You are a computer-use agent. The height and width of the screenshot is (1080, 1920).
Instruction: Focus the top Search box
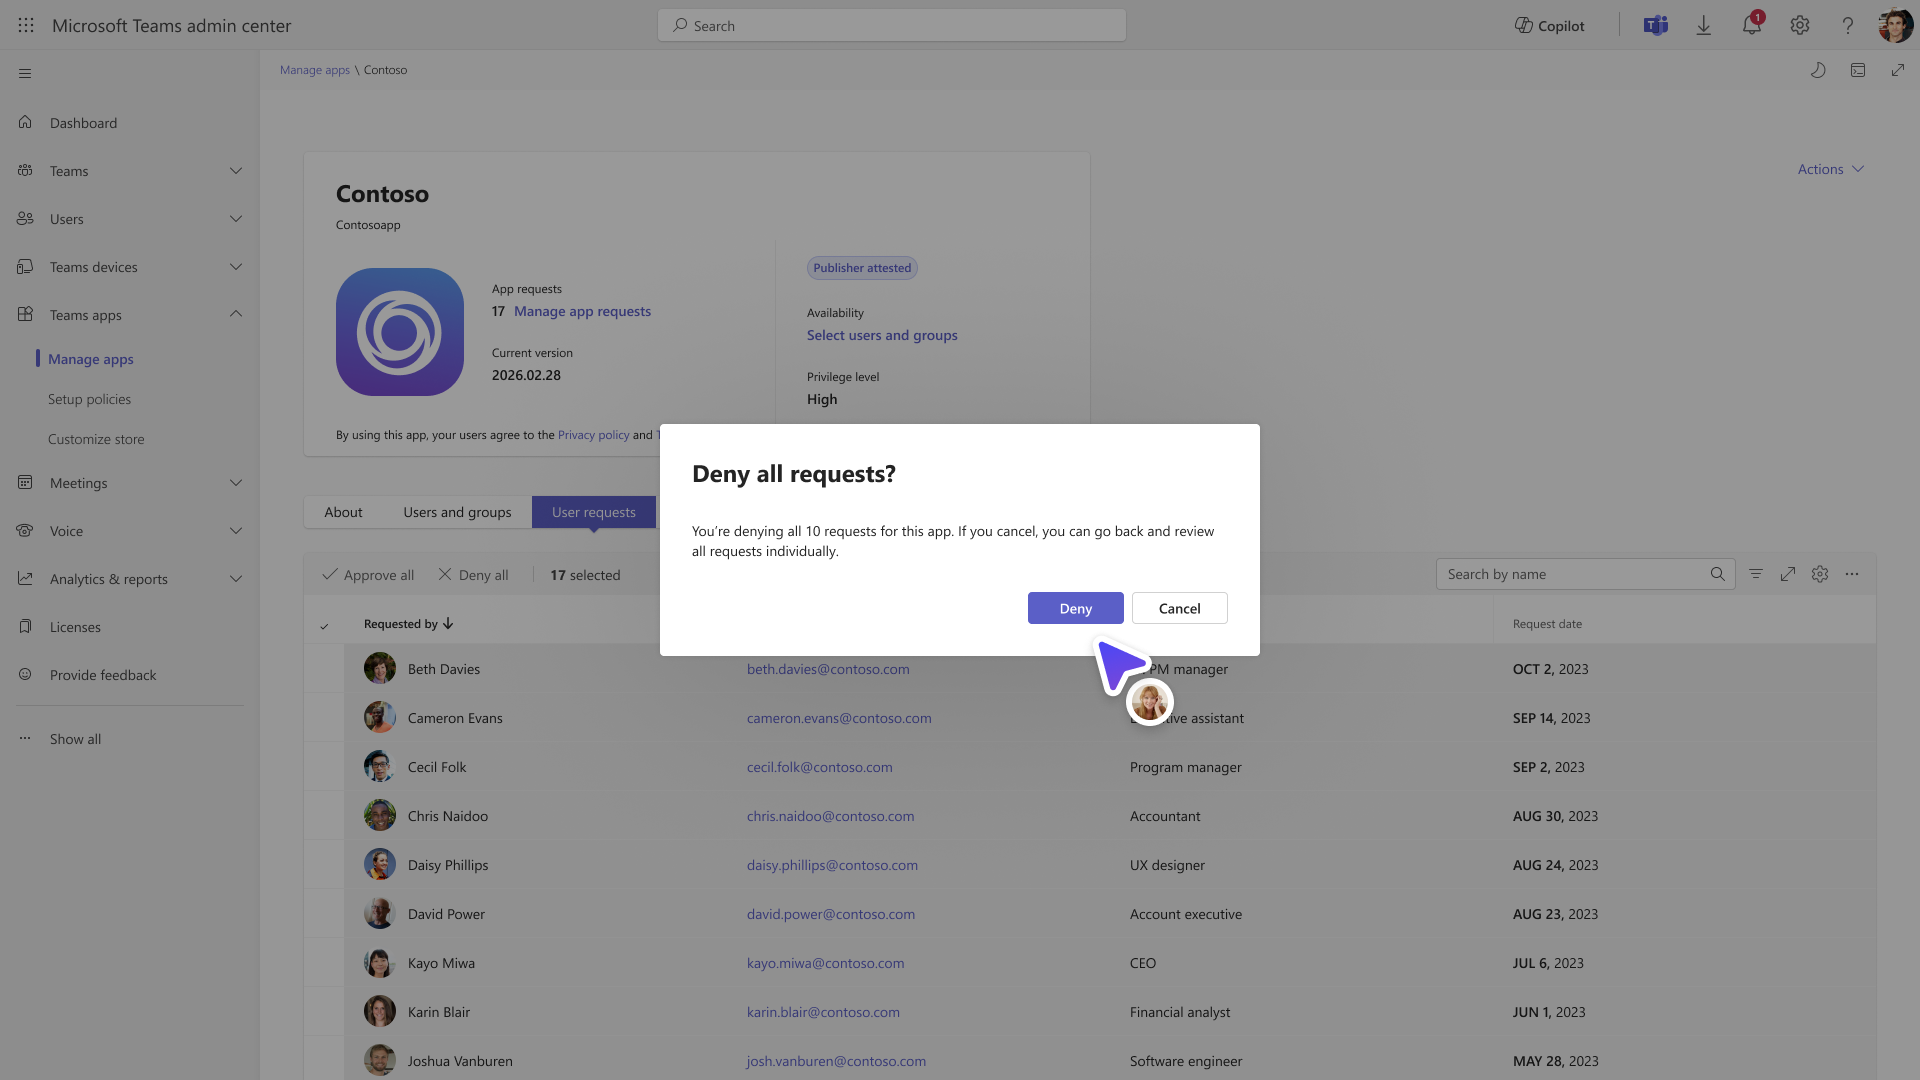pos(892,26)
